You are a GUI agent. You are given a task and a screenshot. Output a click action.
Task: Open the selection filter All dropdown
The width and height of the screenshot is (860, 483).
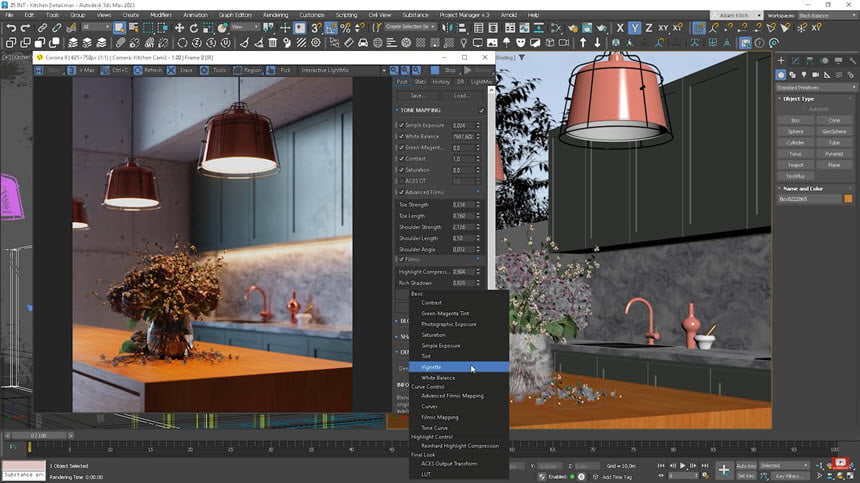point(95,27)
